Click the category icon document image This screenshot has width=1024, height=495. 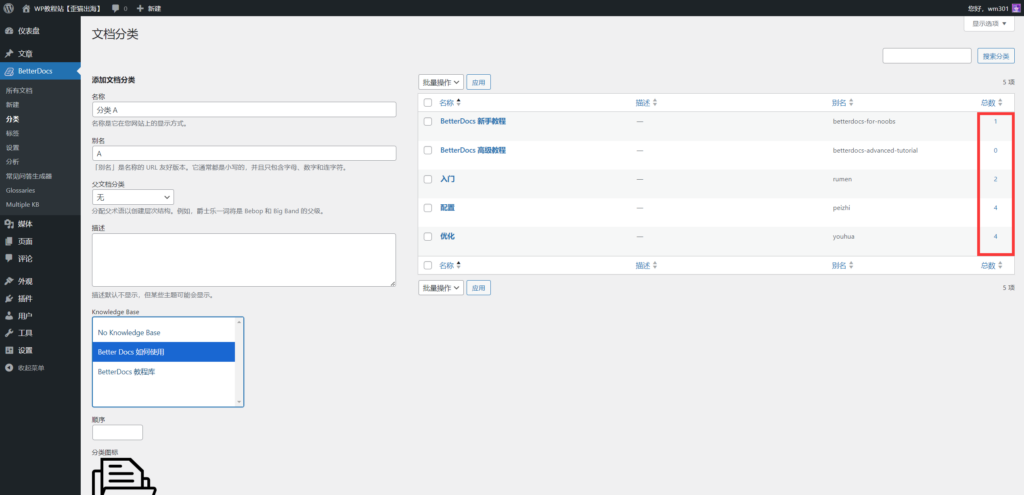[x=124, y=477]
